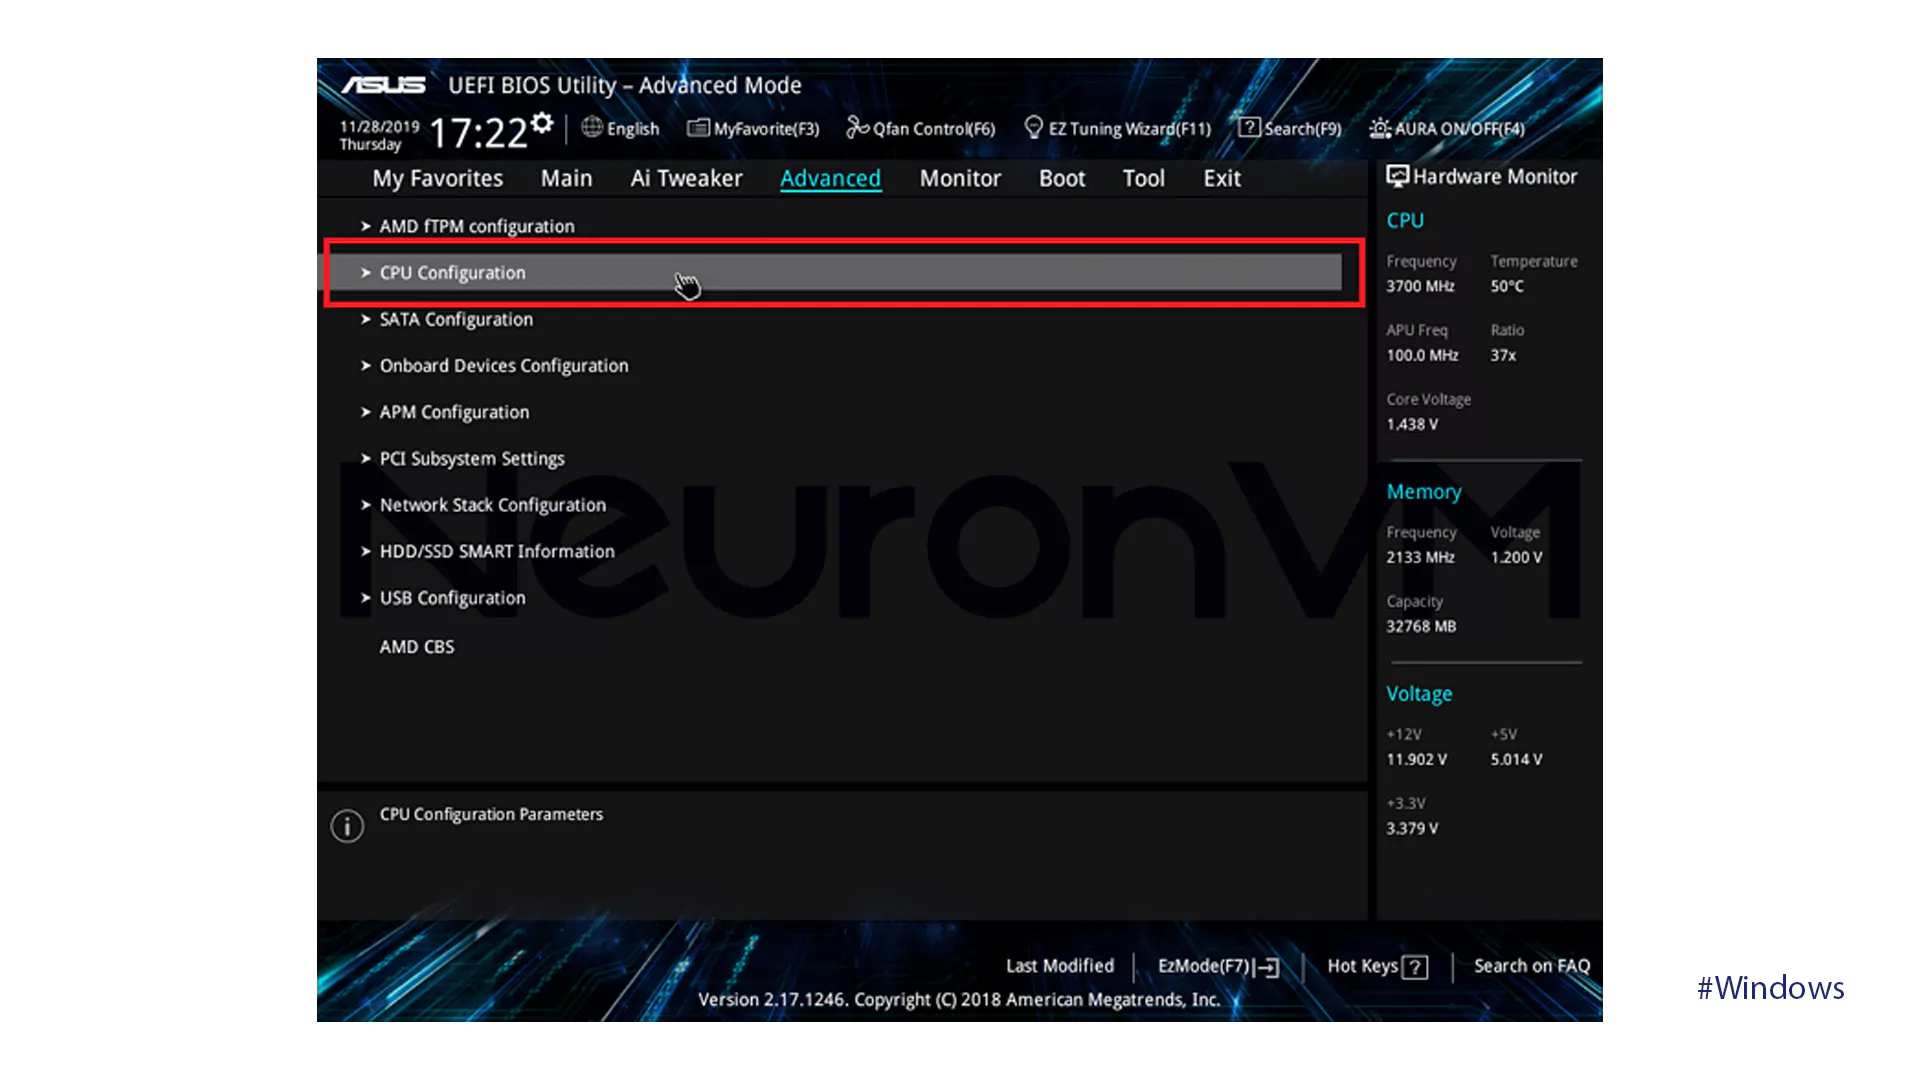Click the 32768 MB capacity value
The height and width of the screenshot is (1080, 1920).
(x=1421, y=626)
